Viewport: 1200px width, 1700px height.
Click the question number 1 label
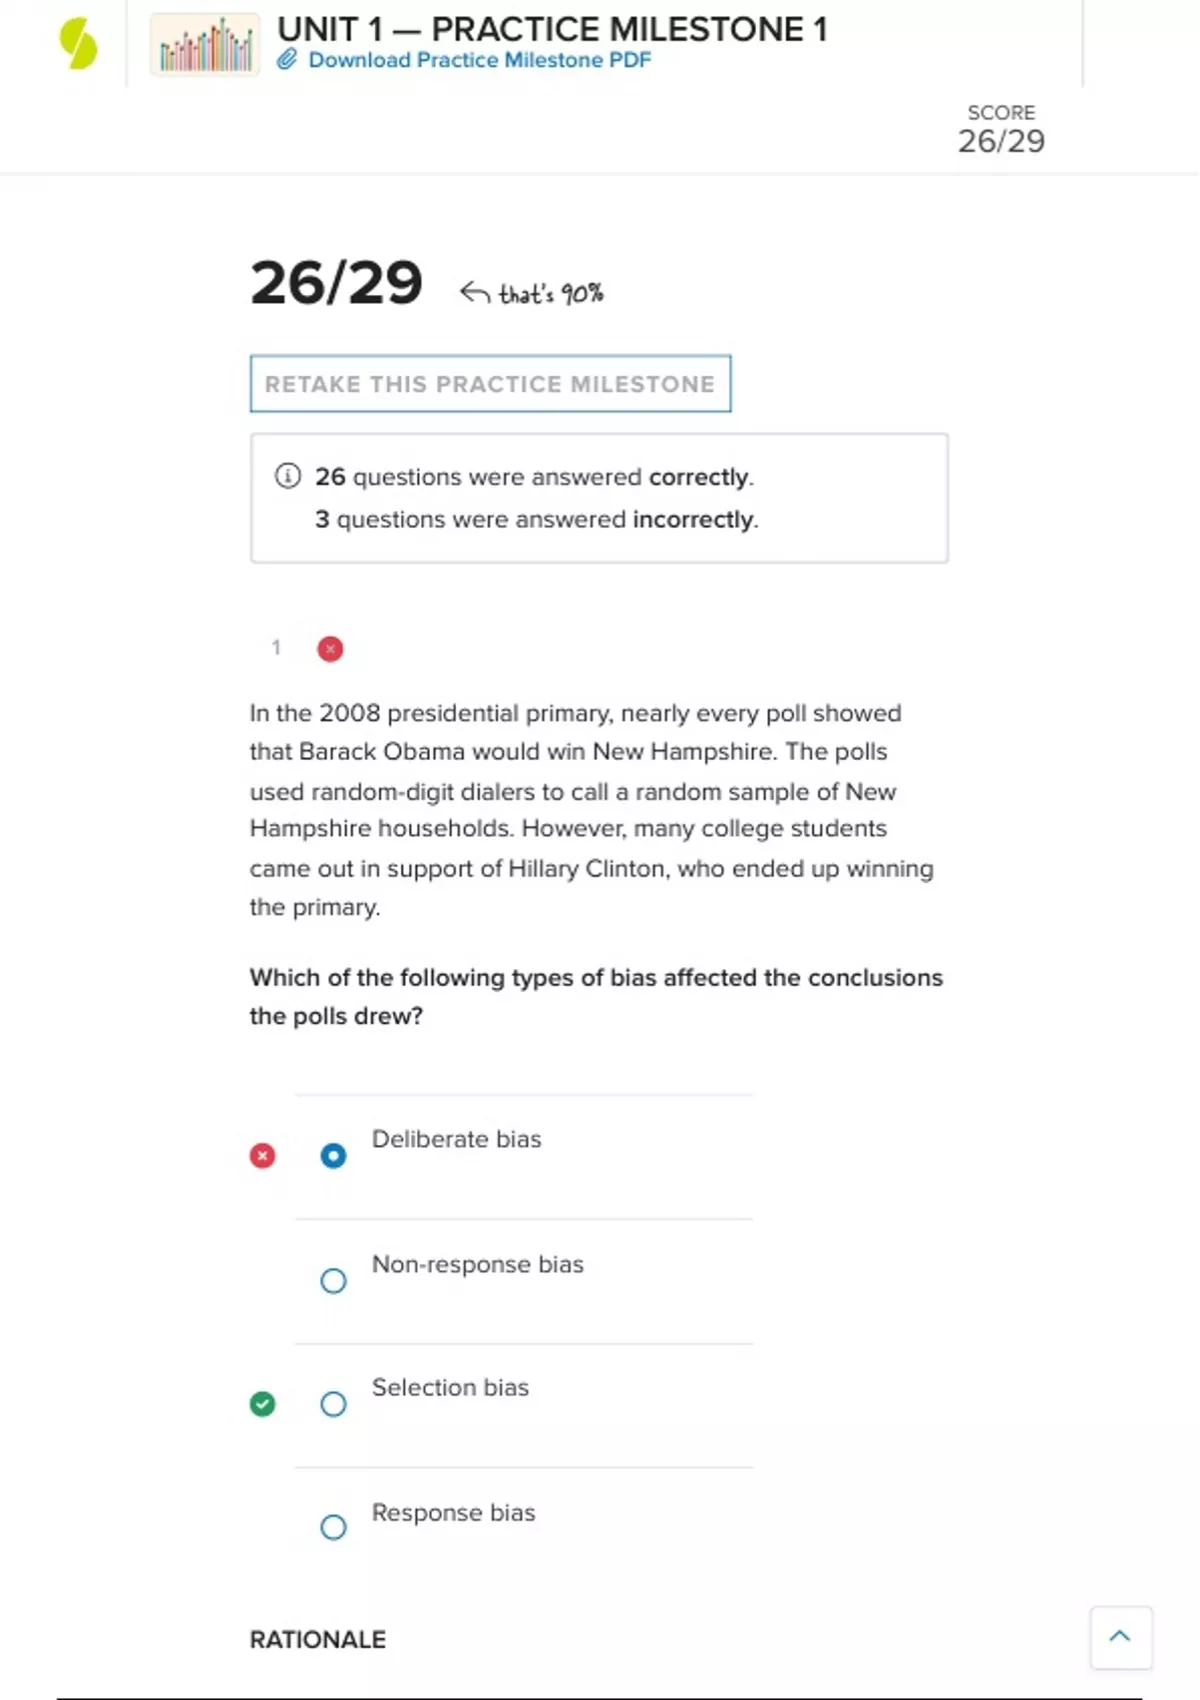tap(276, 648)
